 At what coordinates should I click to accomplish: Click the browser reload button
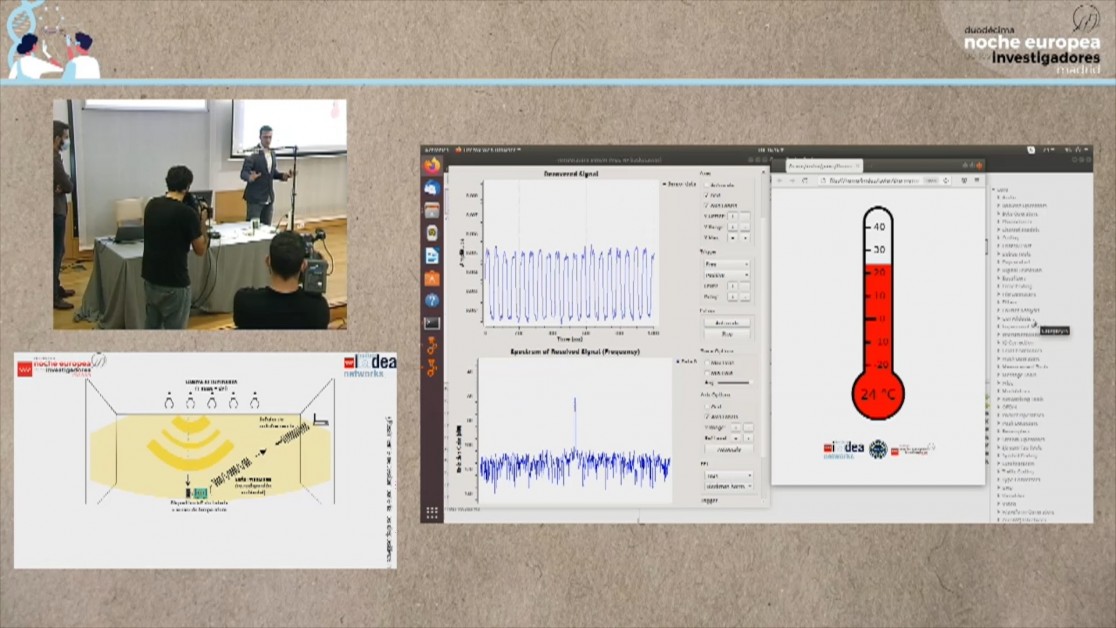point(806,180)
